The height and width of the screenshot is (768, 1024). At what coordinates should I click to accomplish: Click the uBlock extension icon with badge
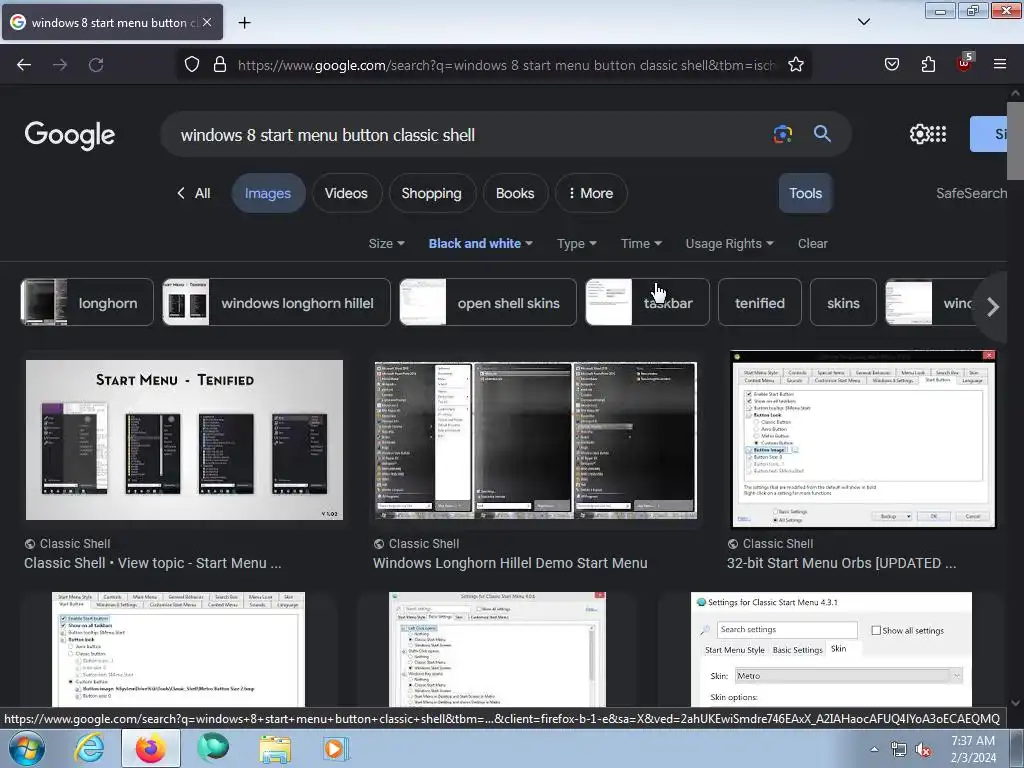coord(965,63)
